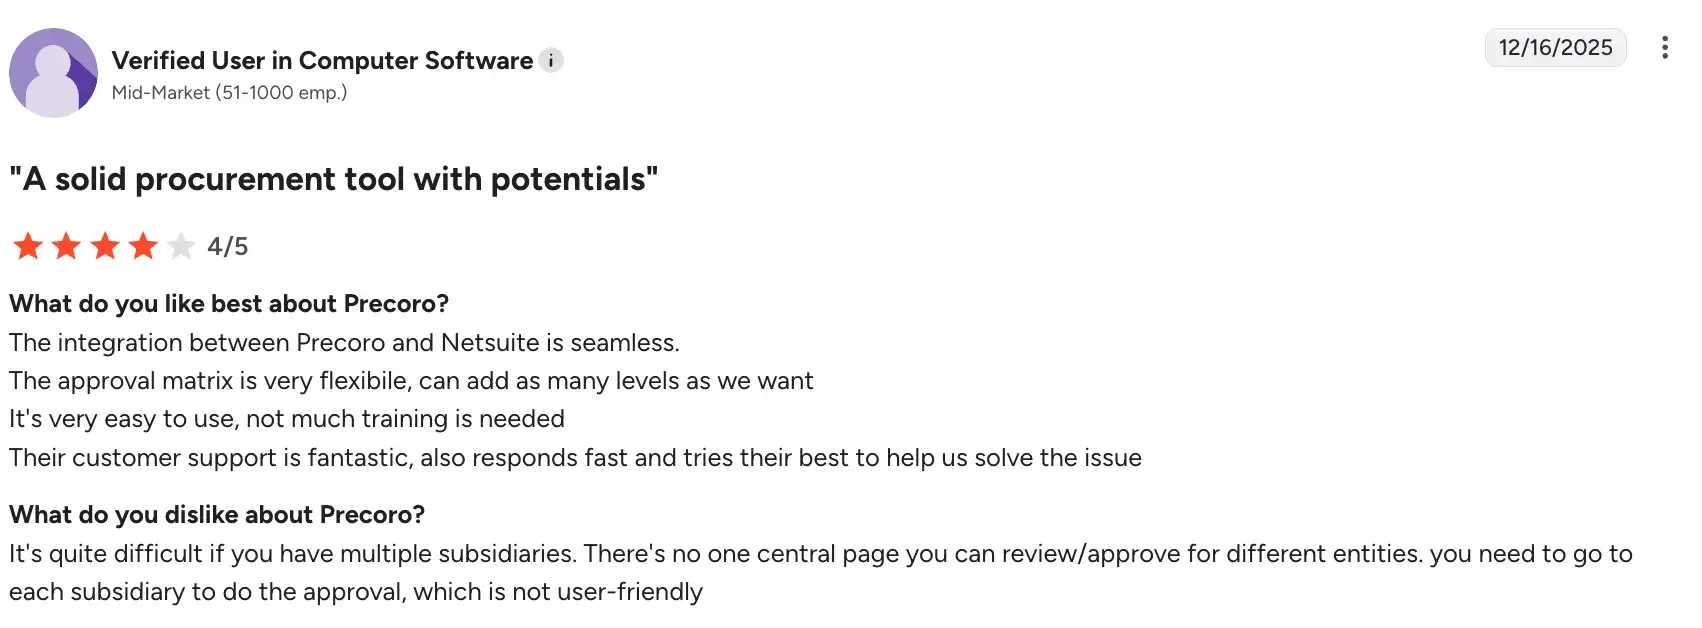Image resolution: width=1702 pixels, height=628 pixels.
Task: Click the third orange rating star
Action: [105, 246]
